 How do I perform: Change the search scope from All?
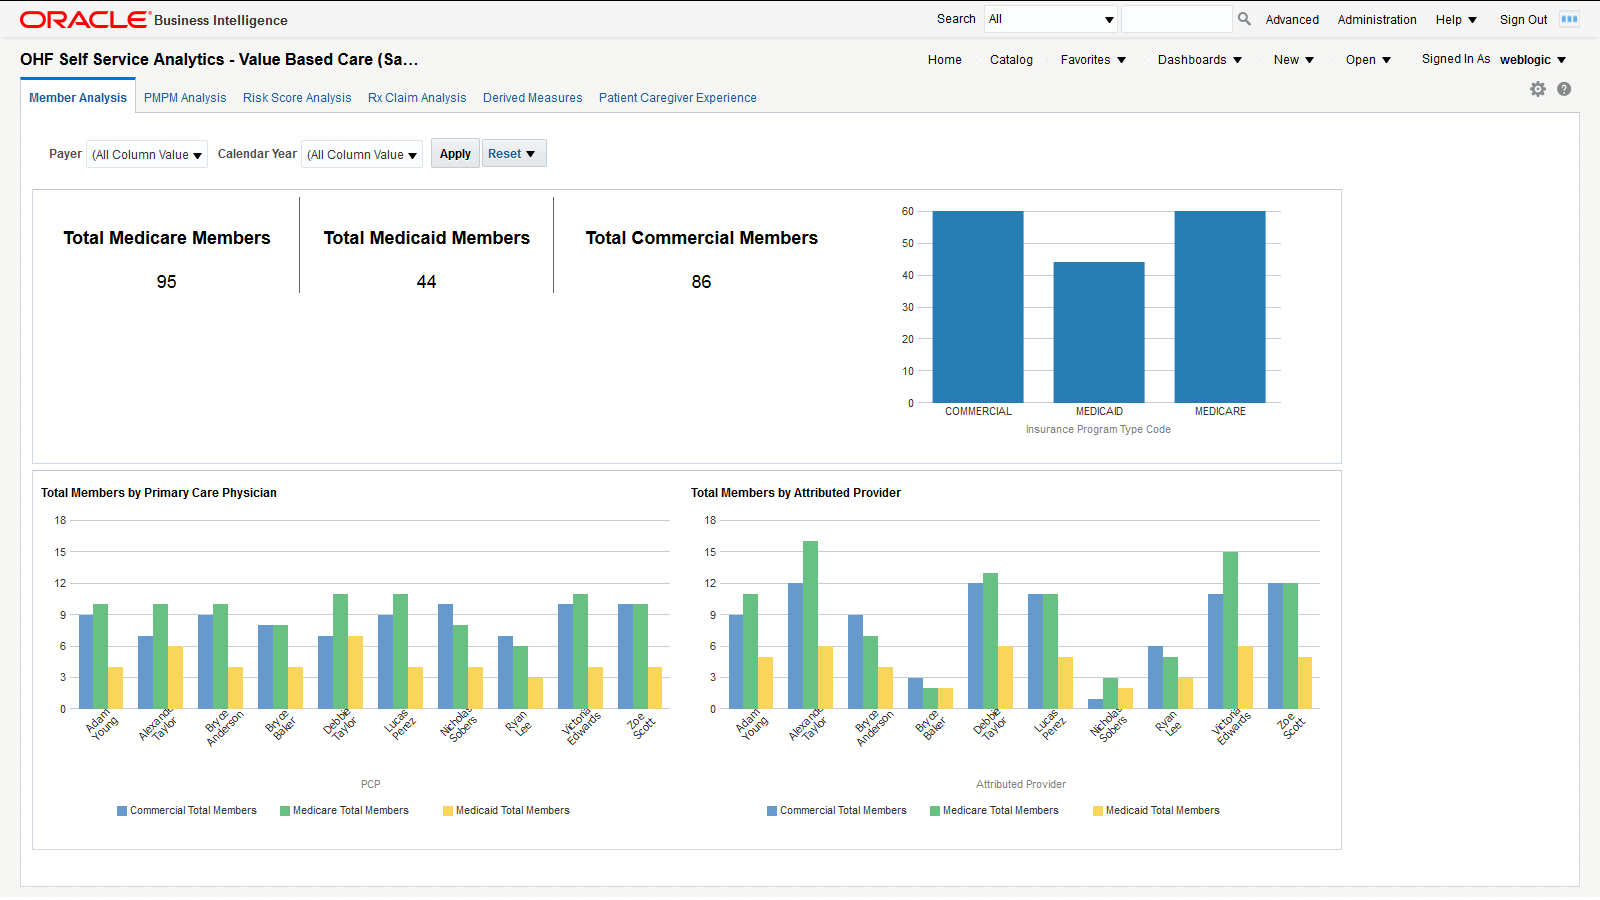click(x=1050, y=18)
